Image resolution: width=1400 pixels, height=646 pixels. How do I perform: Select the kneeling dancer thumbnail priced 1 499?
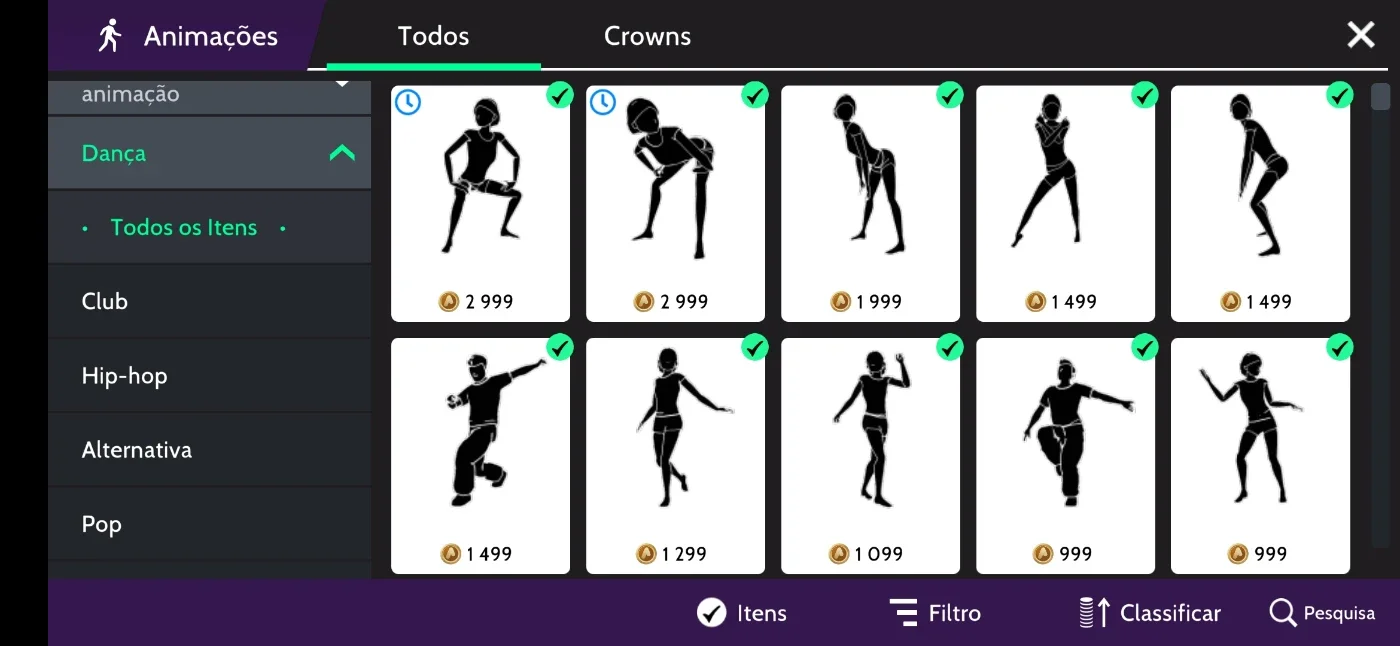pyautogui.click(x=480, y=456)
